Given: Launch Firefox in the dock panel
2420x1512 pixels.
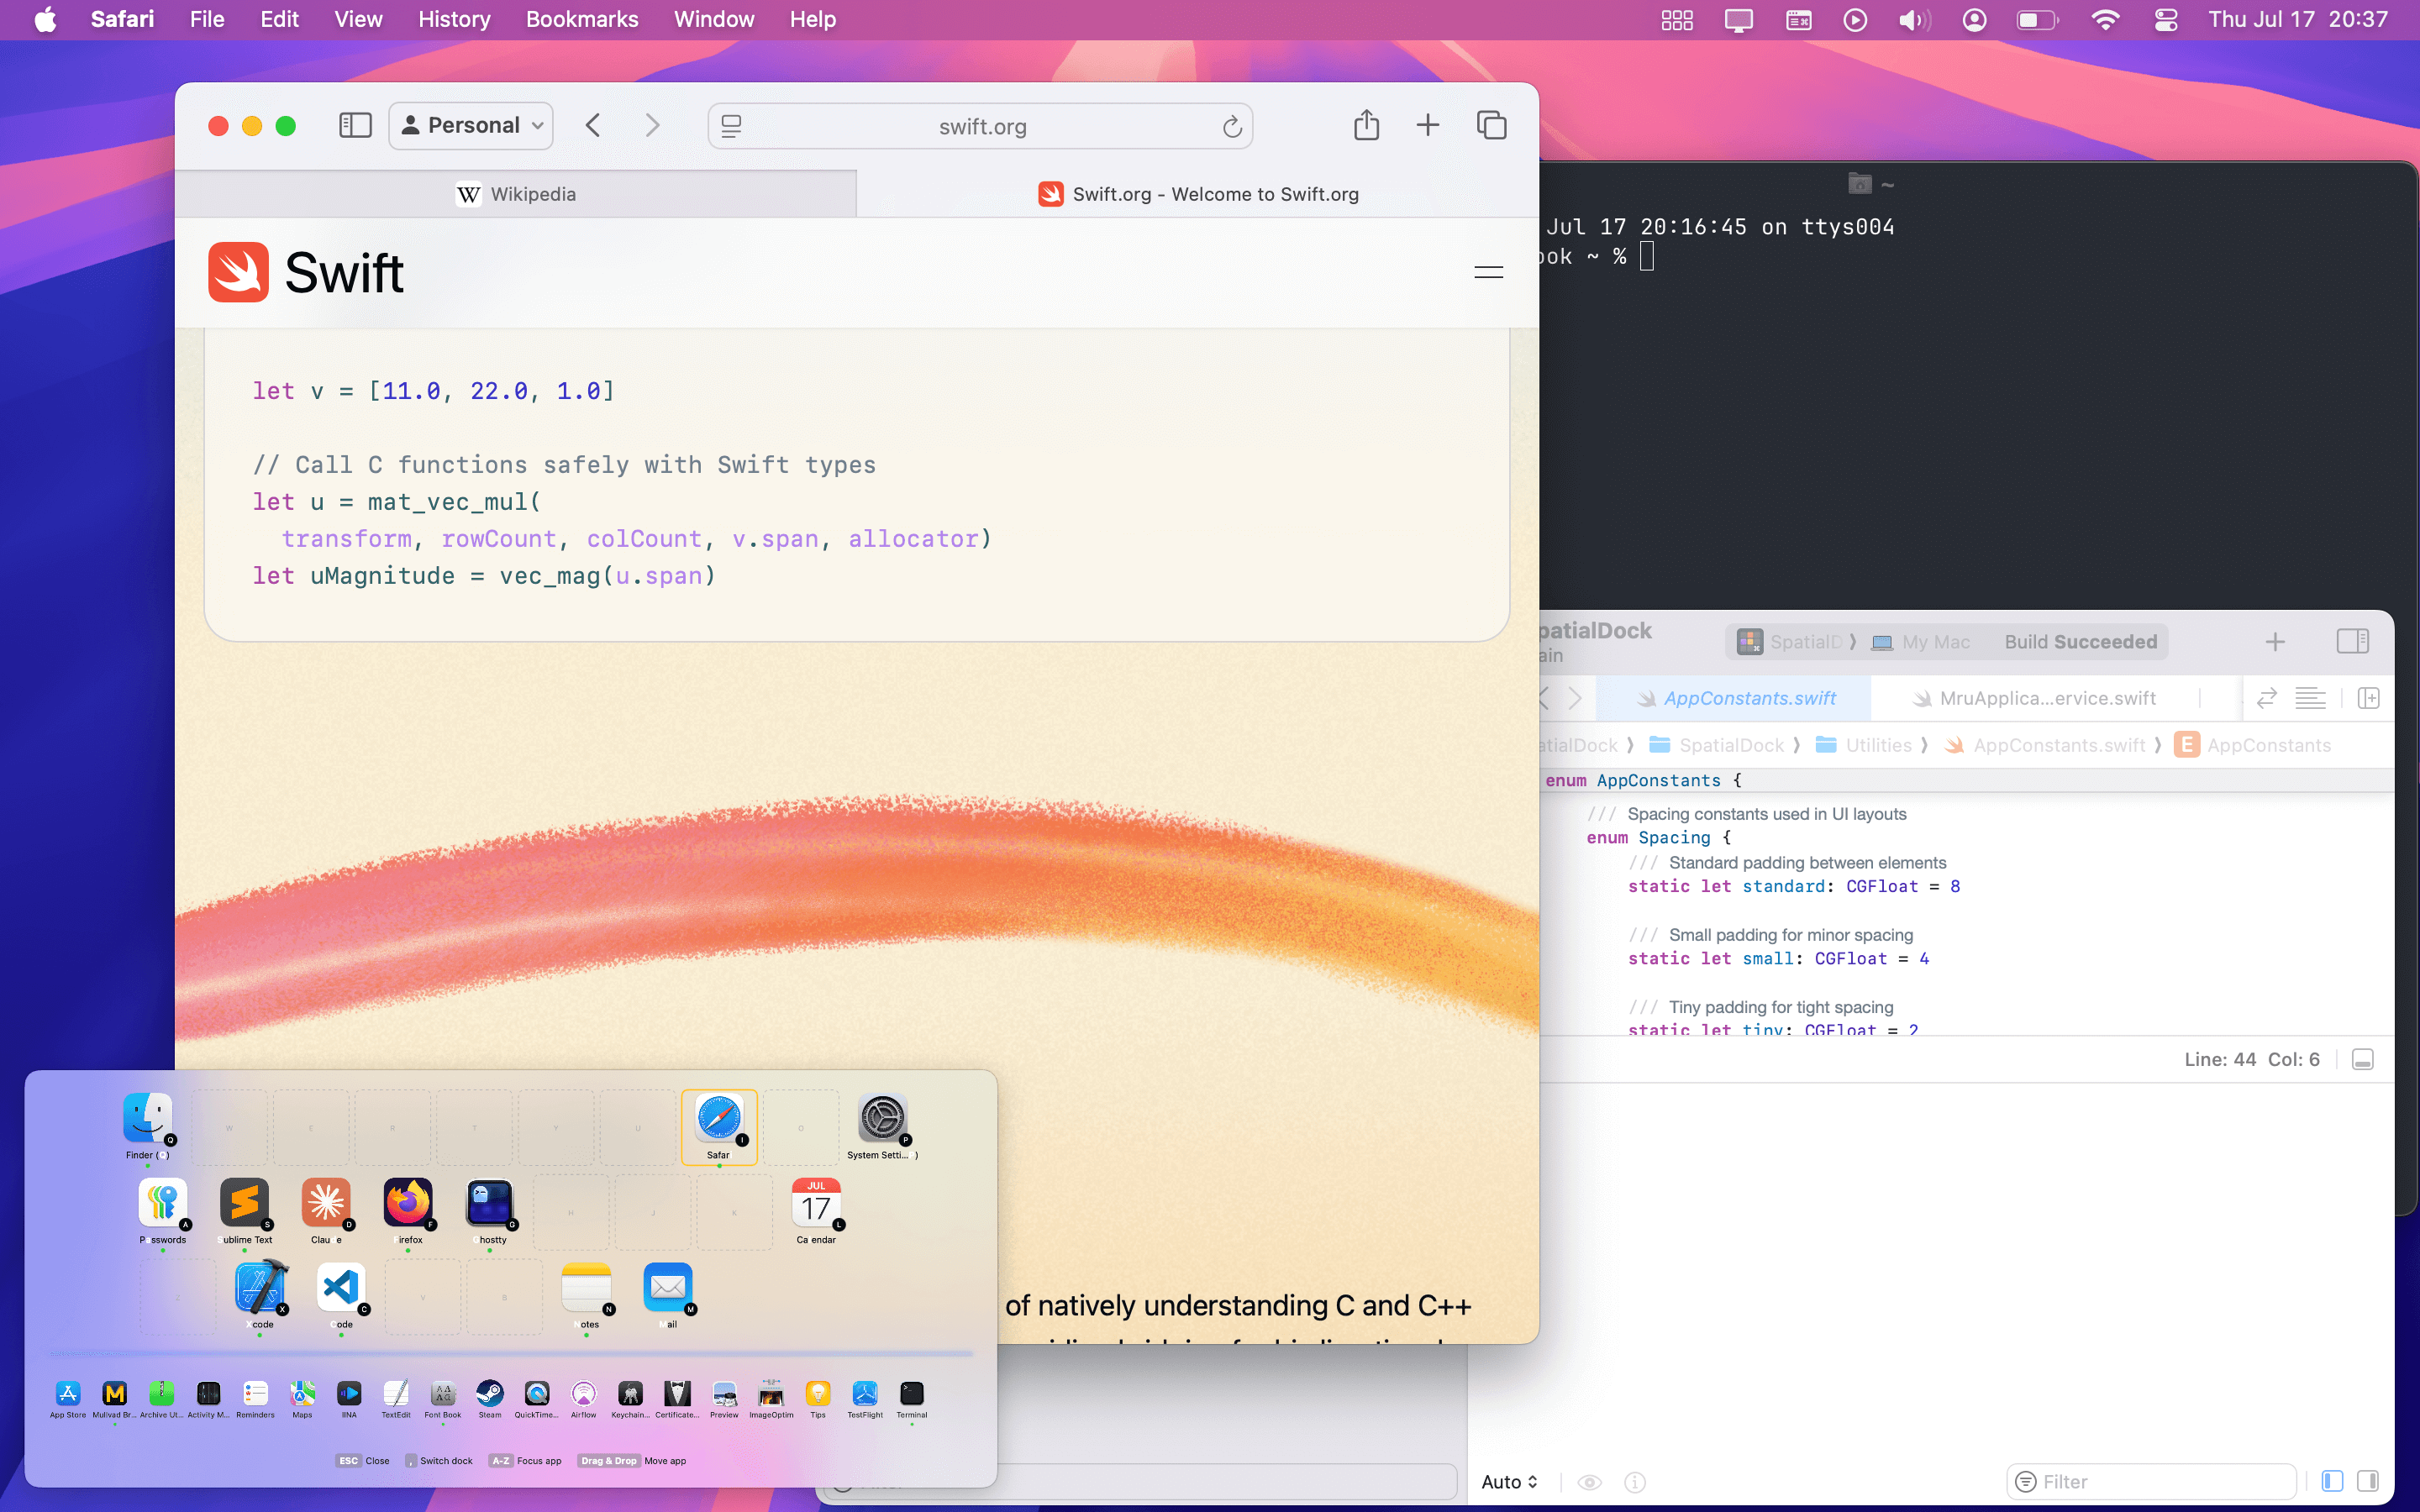Looking at the screenshot, I should [407, 1203].
